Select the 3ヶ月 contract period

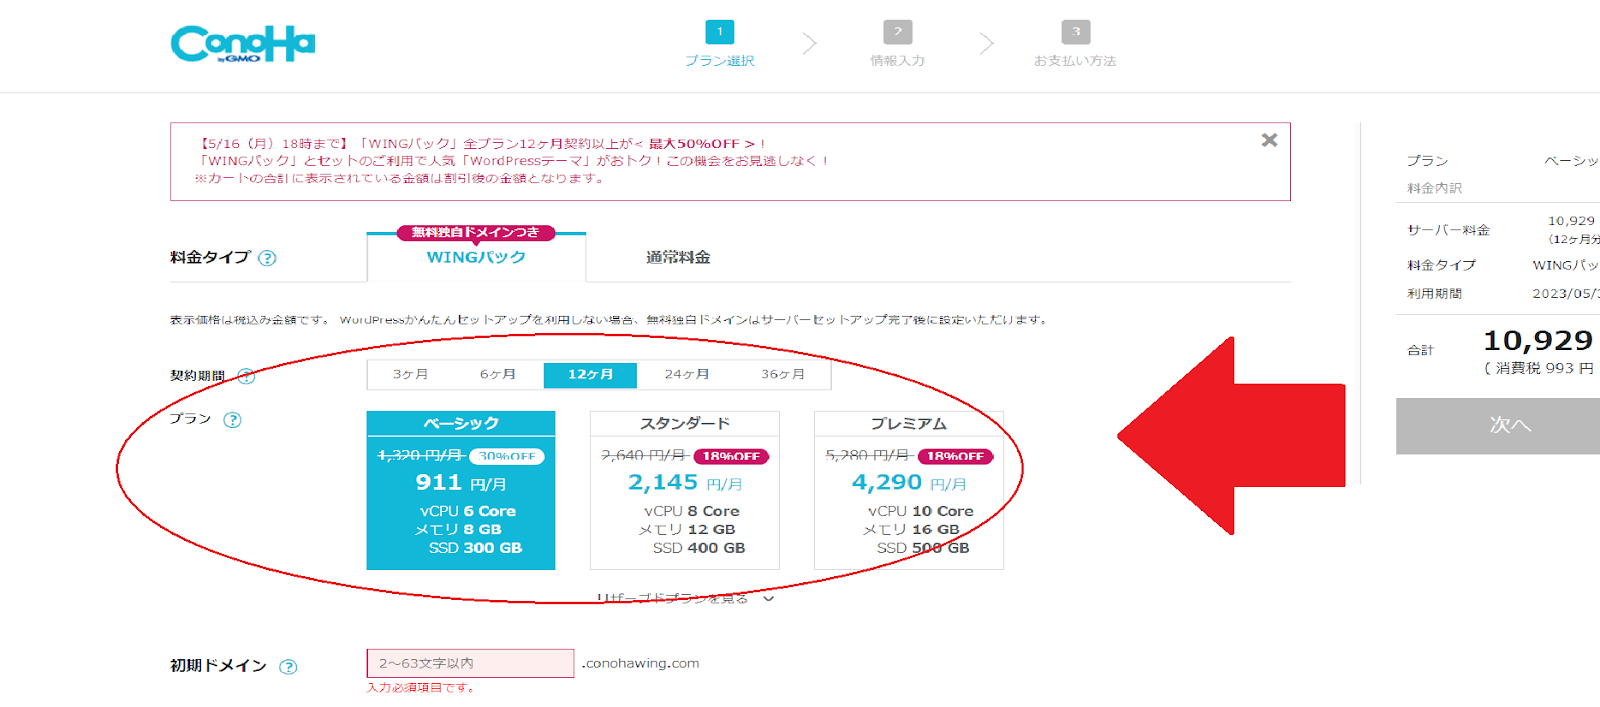(x=410, y=374)
